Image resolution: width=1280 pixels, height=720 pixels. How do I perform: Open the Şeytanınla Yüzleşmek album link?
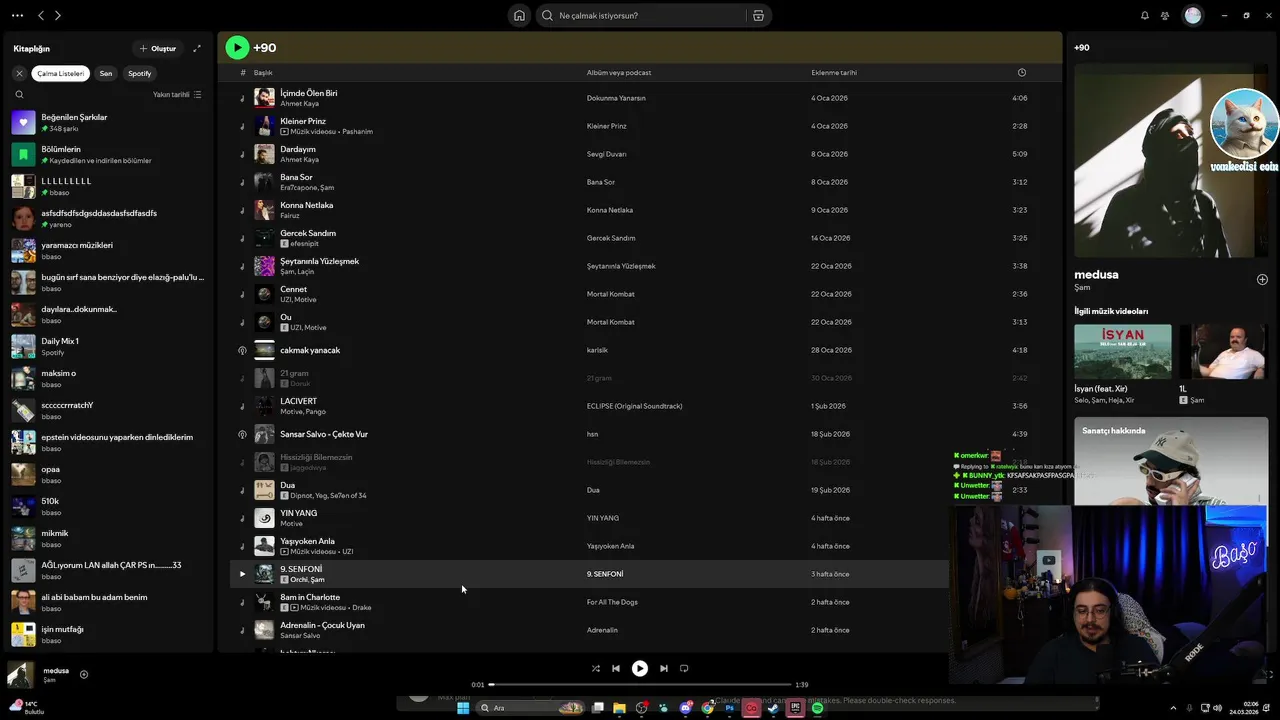point(621,266)
